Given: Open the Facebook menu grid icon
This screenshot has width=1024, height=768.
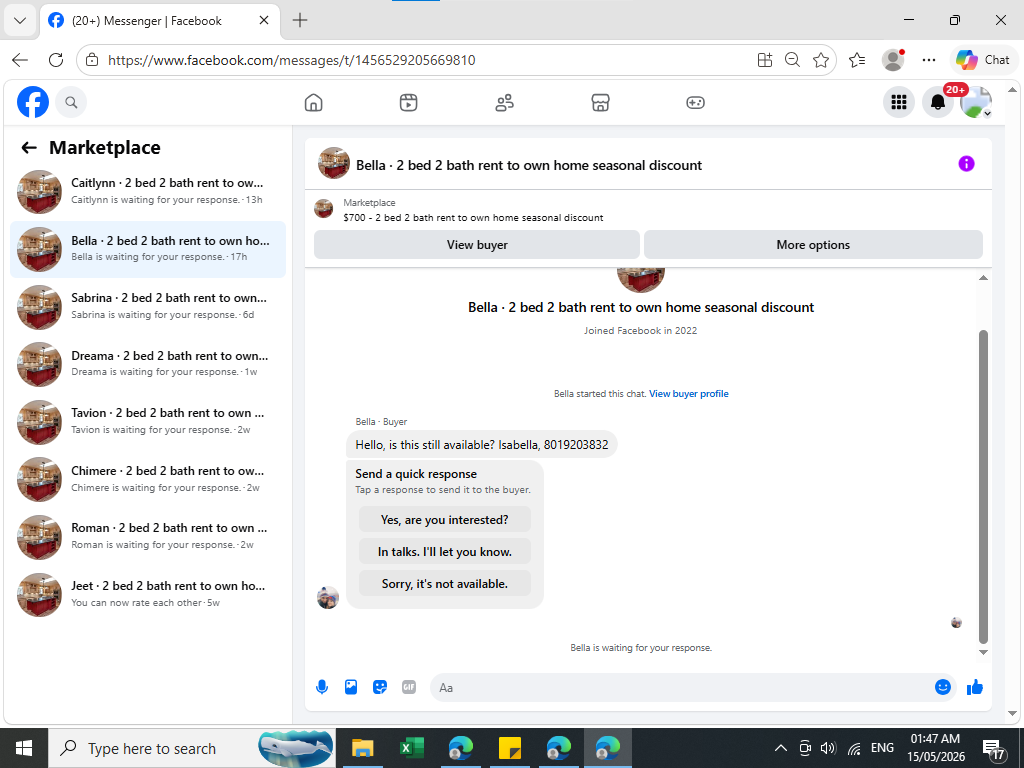Looking at the screenshot, I should point(899,103).
